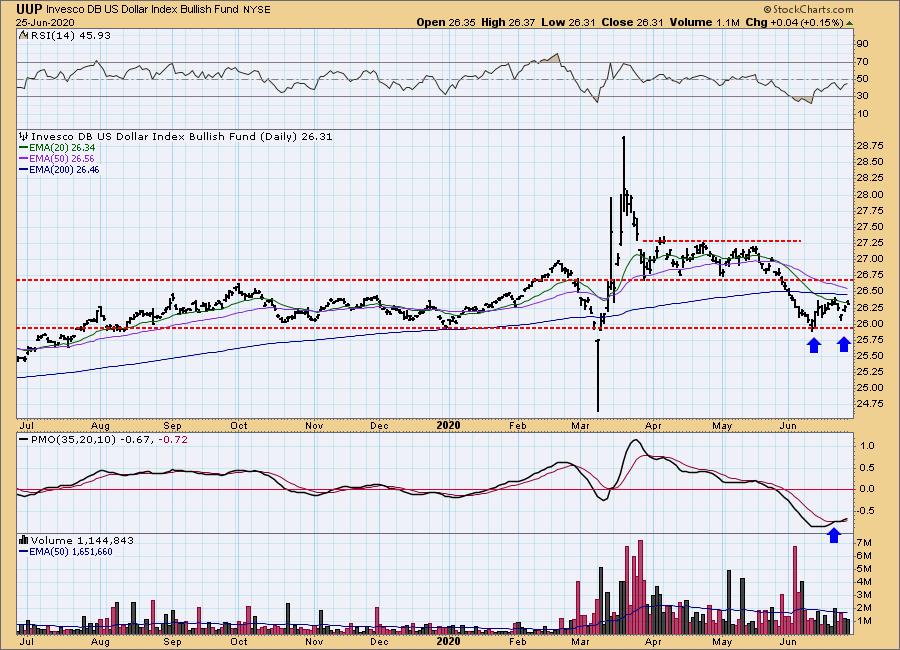Click the 27.25 price axis label

point(870,243)
